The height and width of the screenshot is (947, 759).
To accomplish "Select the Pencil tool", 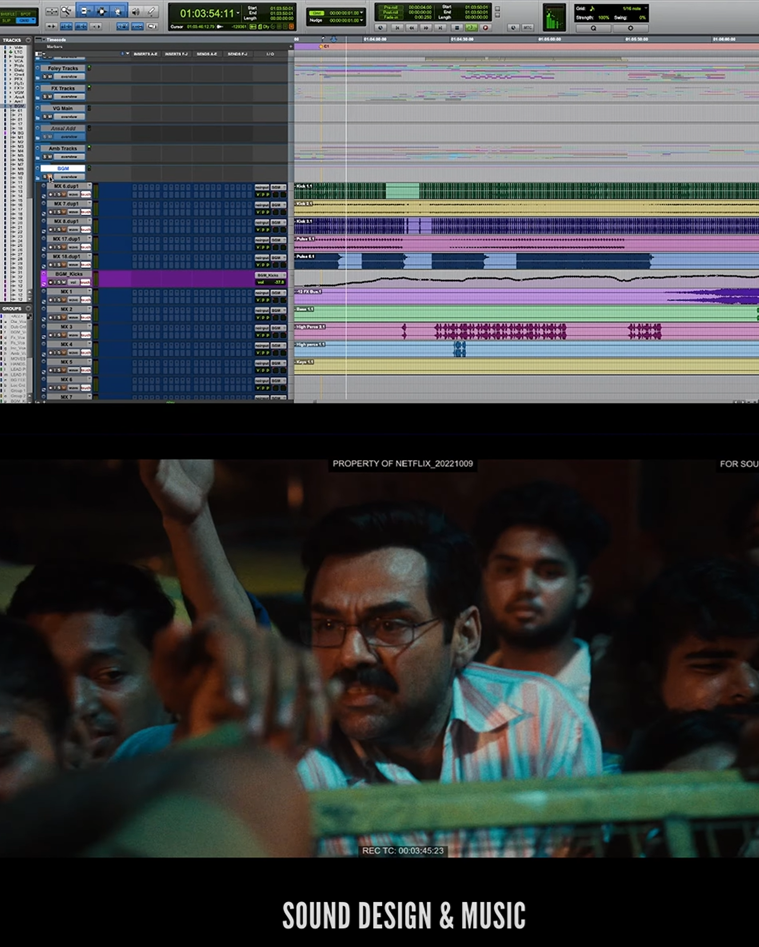I will coord(152,11).
